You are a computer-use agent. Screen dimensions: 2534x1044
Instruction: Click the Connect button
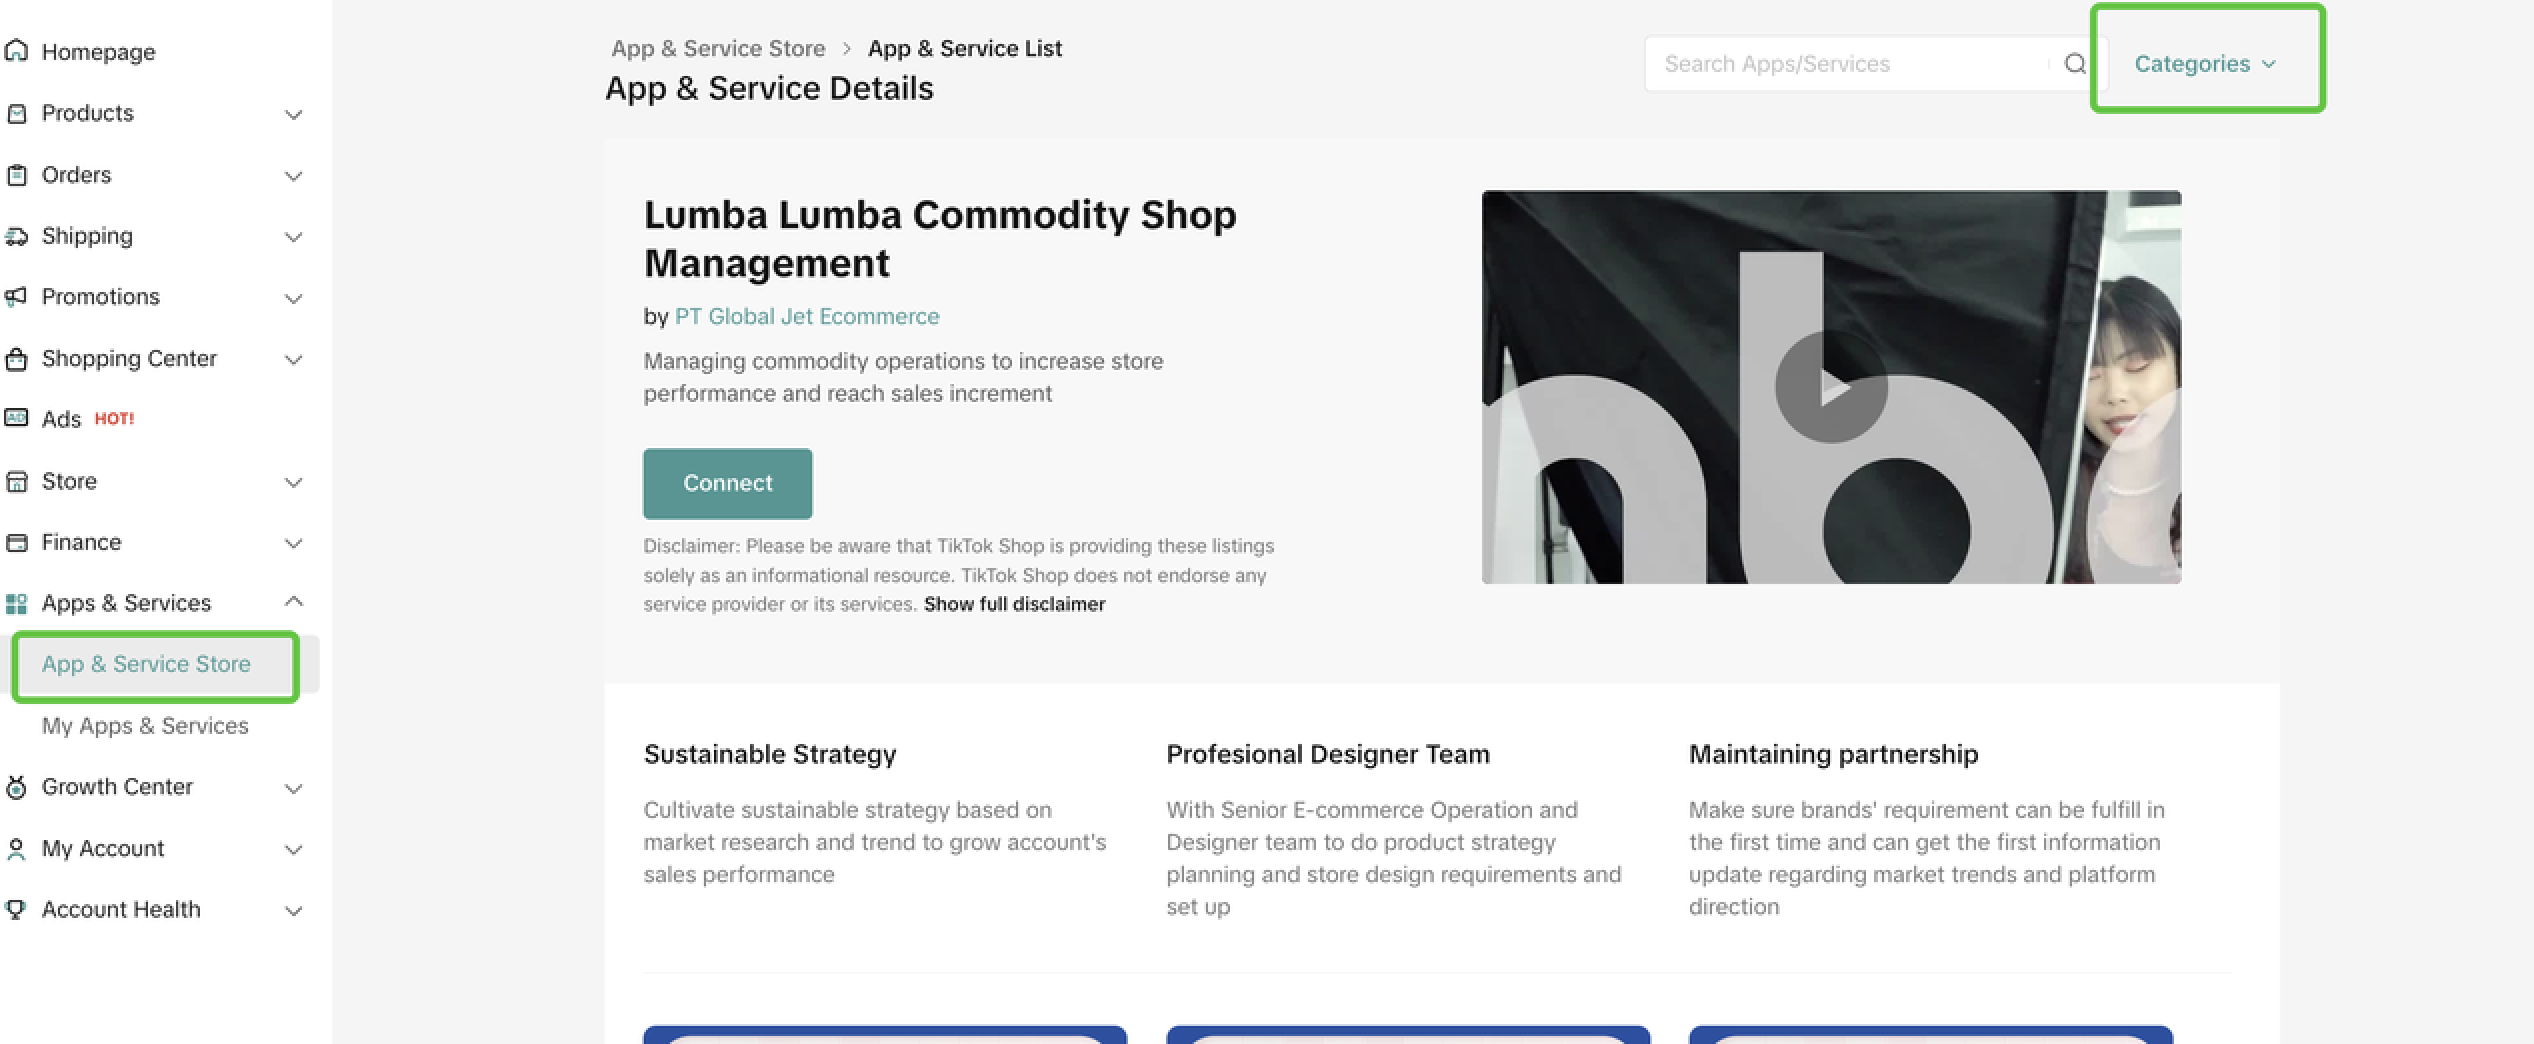pos(728,483)
